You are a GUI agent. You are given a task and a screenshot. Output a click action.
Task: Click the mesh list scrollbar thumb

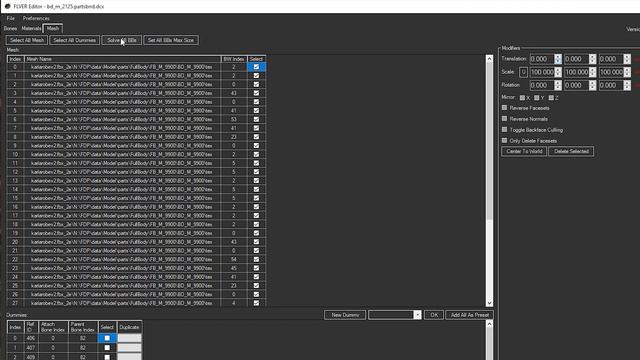[x=489, y=141]
